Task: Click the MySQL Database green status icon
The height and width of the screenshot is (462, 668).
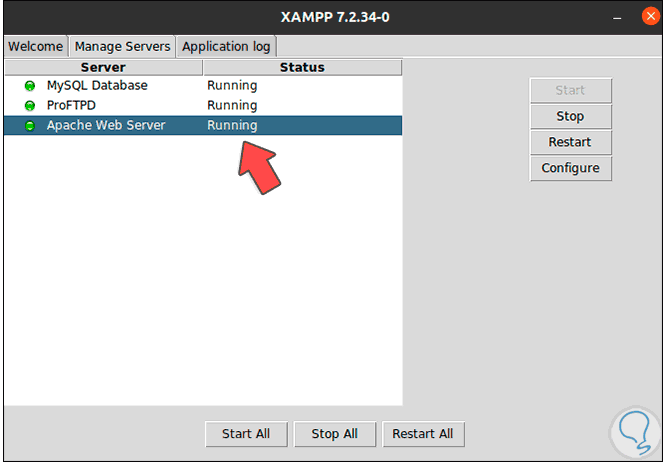Action: click(30, 86)
